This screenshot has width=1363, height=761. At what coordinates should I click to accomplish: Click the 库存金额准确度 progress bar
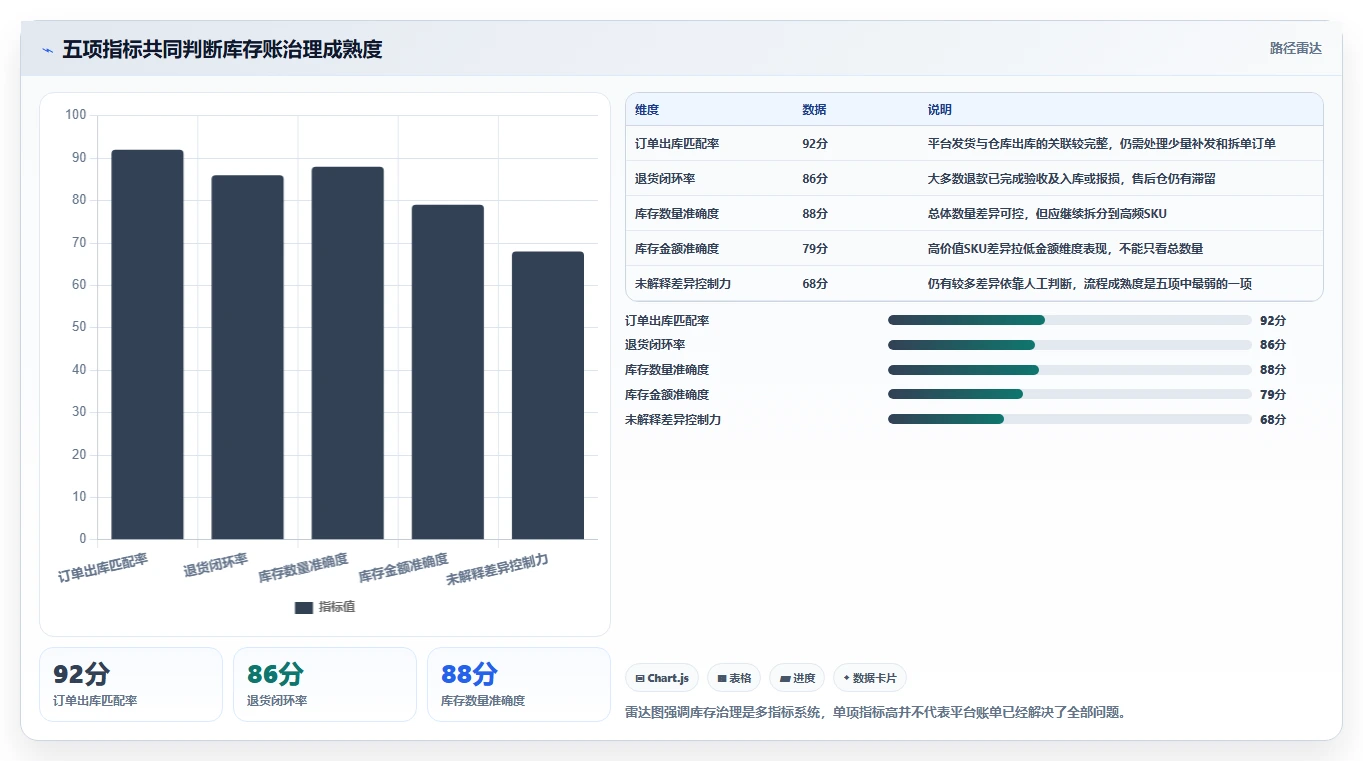pyautogui.click(x=1070, y=394)
